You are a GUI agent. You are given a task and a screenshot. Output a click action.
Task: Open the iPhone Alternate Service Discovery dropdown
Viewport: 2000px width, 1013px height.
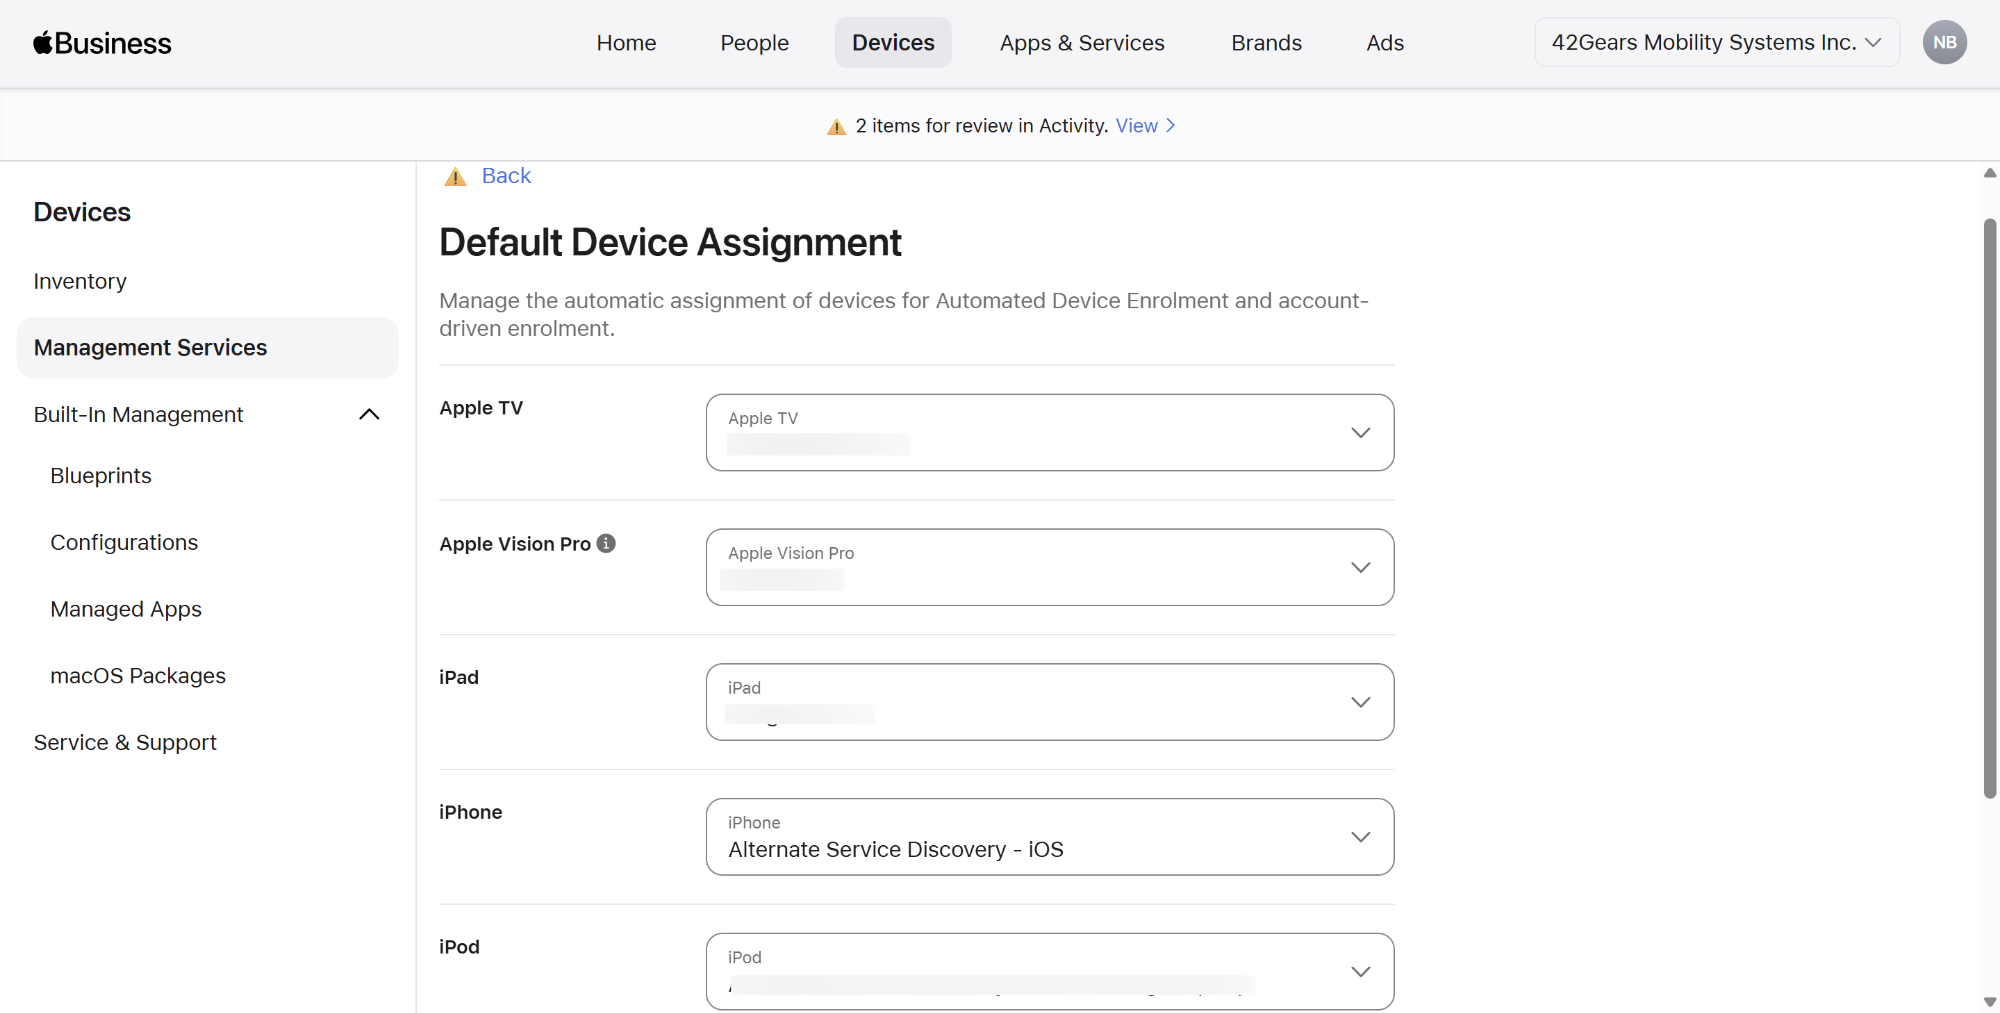[x=1050, y=837]
